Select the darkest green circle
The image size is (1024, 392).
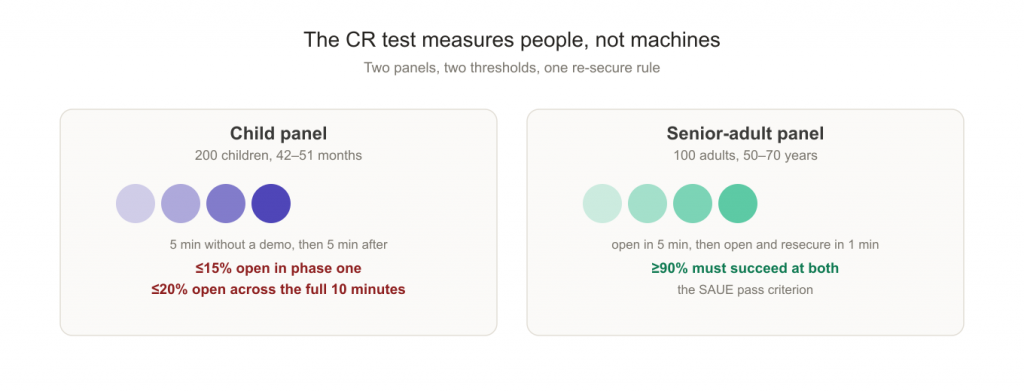[738, 203]
